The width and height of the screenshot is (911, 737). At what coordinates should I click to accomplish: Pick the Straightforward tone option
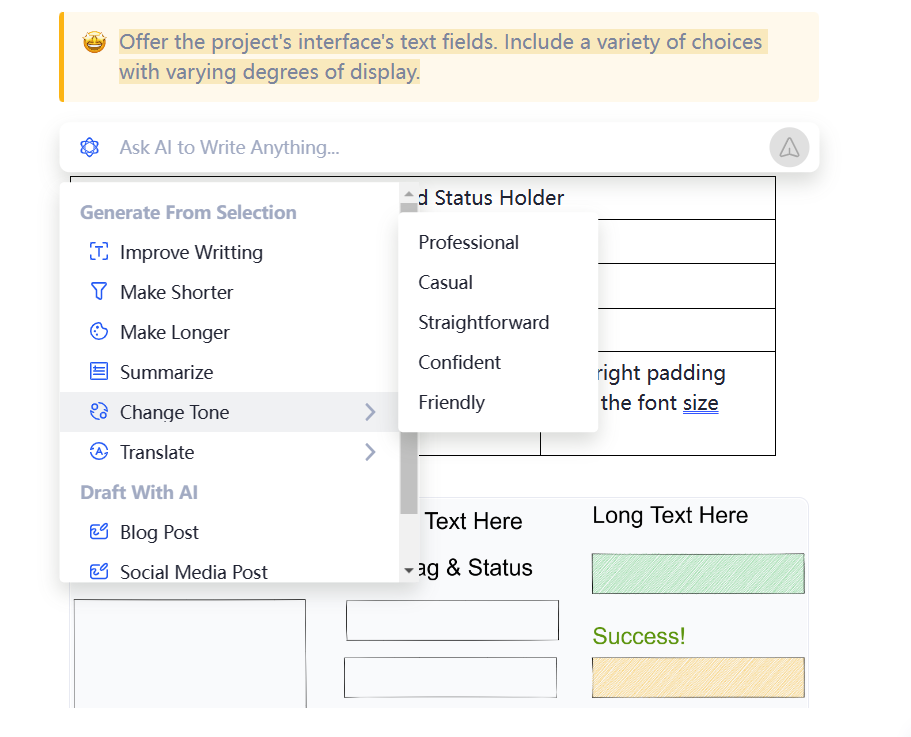coord(483,322)
